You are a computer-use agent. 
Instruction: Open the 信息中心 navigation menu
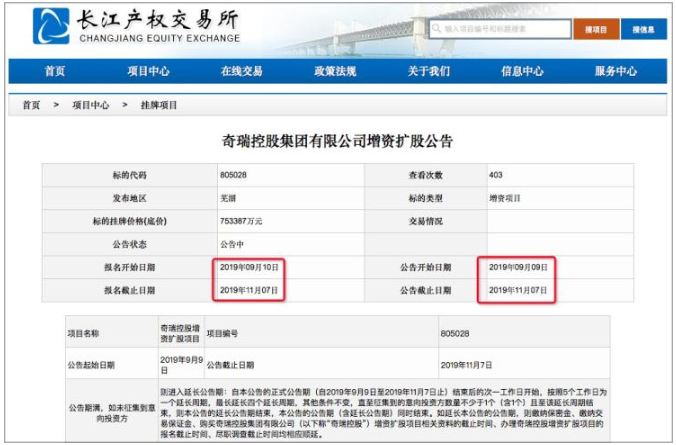pos(522,71)
